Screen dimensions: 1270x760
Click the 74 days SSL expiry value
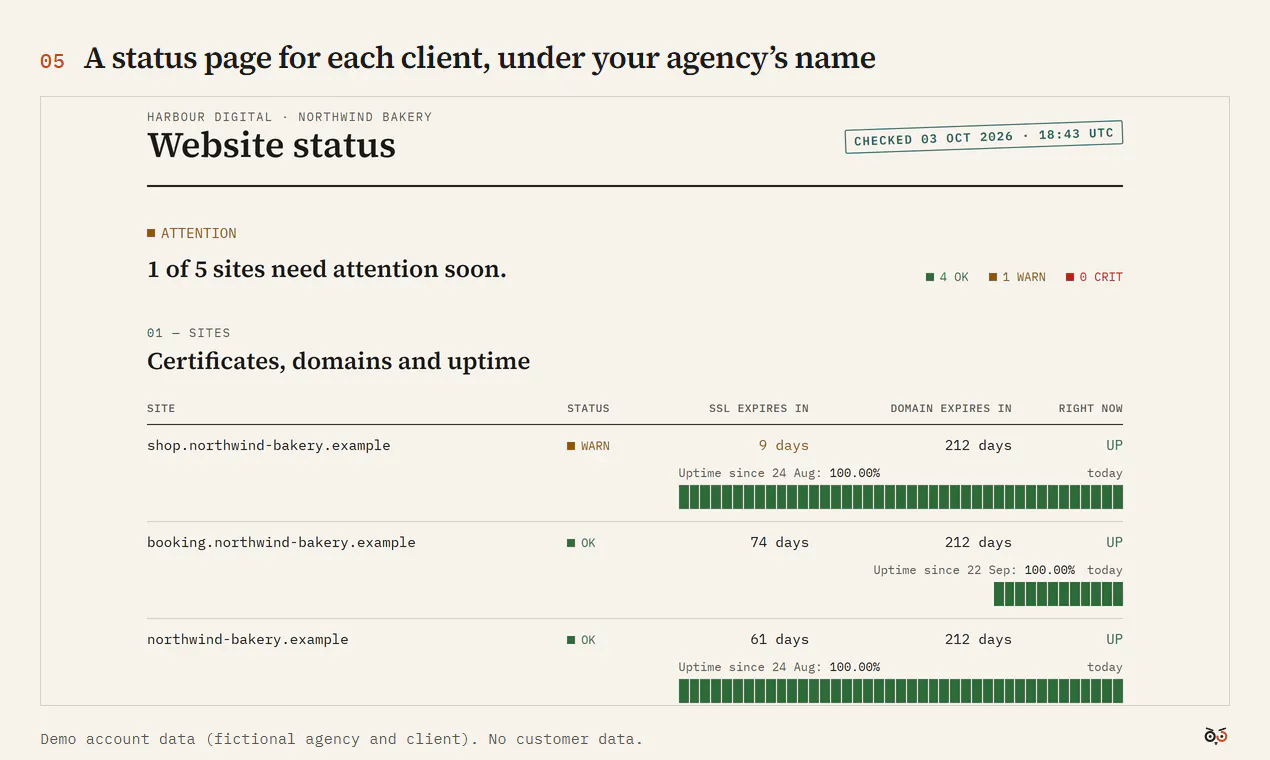click(780, 542)
